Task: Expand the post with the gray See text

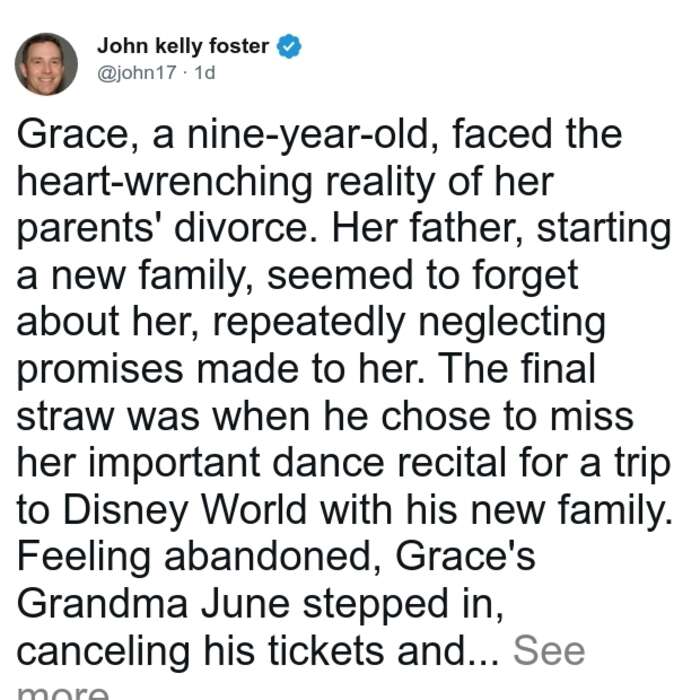Action: (549, 651)
